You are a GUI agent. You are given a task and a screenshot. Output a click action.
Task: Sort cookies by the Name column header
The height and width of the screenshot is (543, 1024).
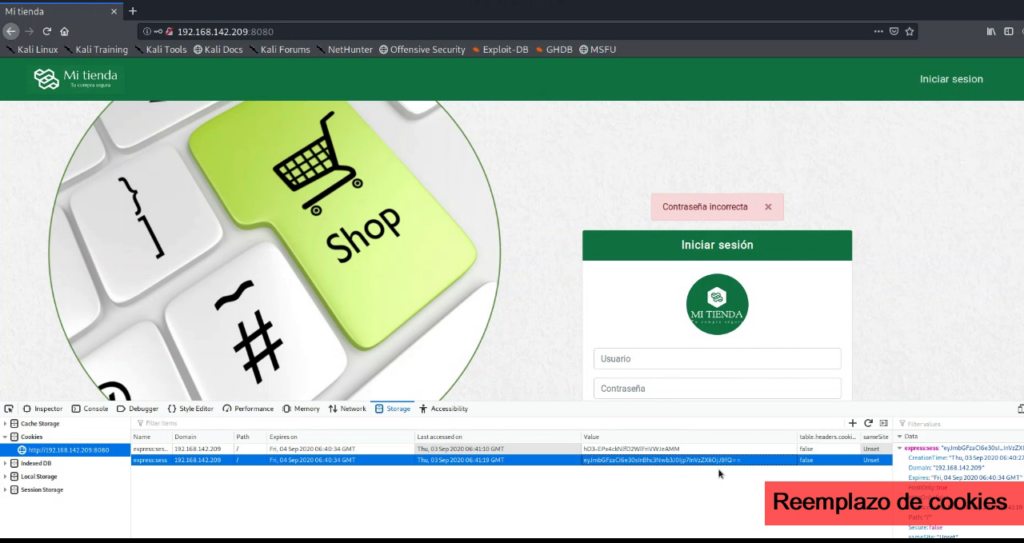tap(152, 436)
